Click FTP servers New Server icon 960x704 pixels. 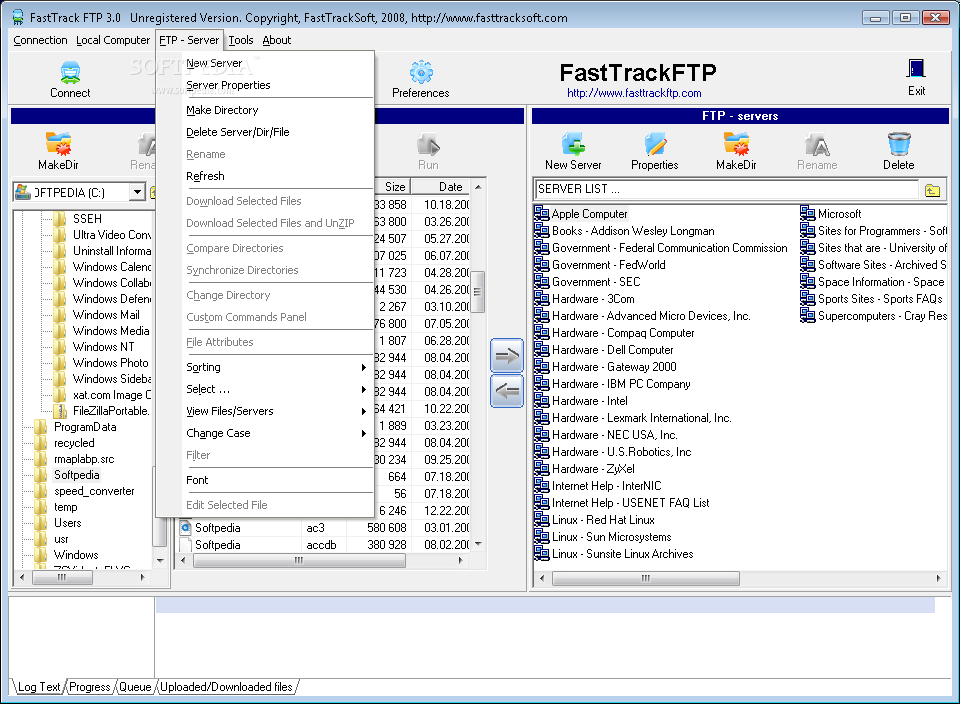573,144
